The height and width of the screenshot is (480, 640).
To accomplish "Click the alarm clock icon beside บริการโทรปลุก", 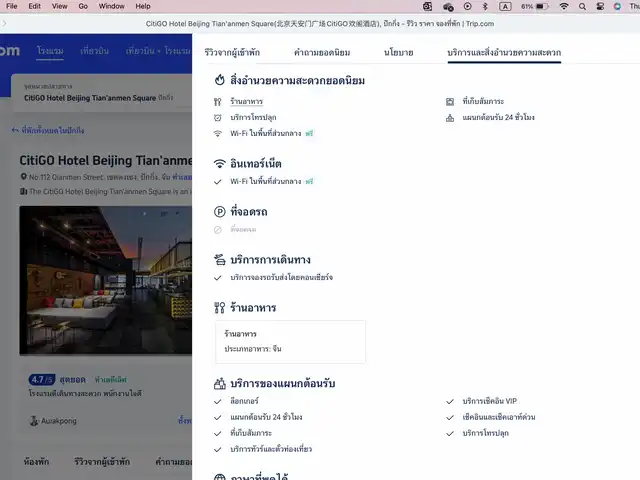I will (218, 117).
